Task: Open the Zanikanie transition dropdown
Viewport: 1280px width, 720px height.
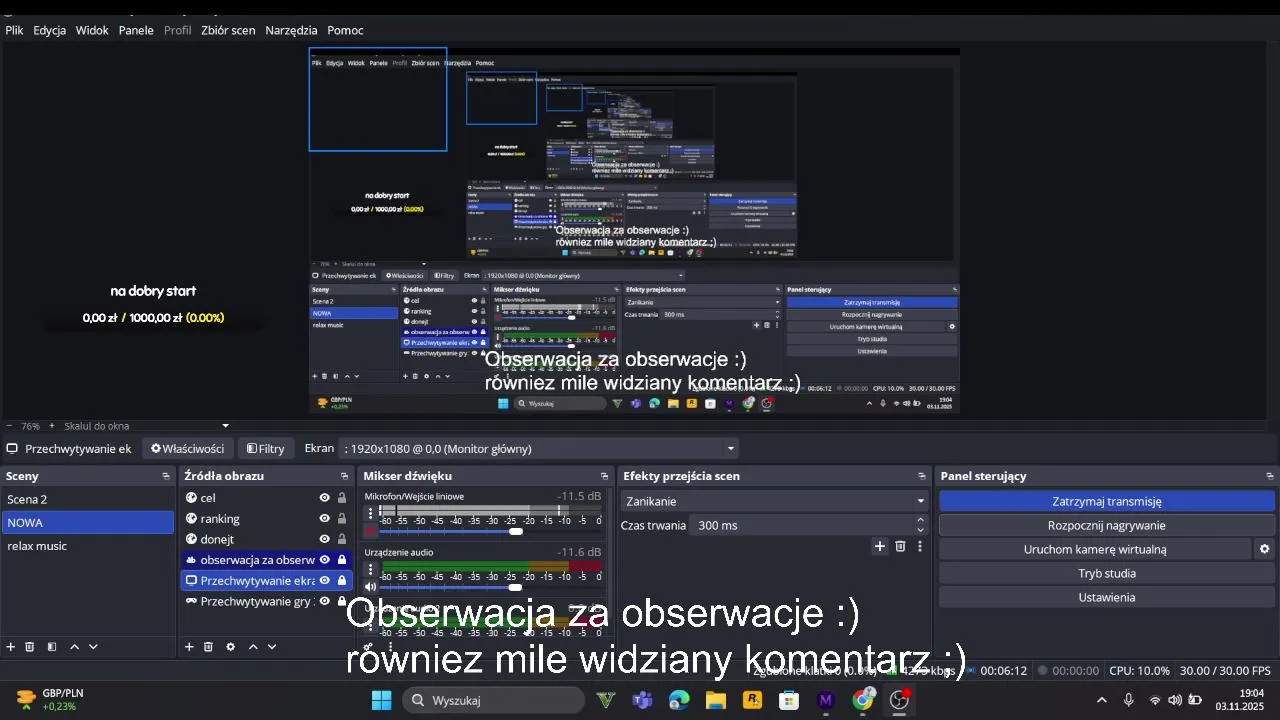Action: click(x=773, y=501)
